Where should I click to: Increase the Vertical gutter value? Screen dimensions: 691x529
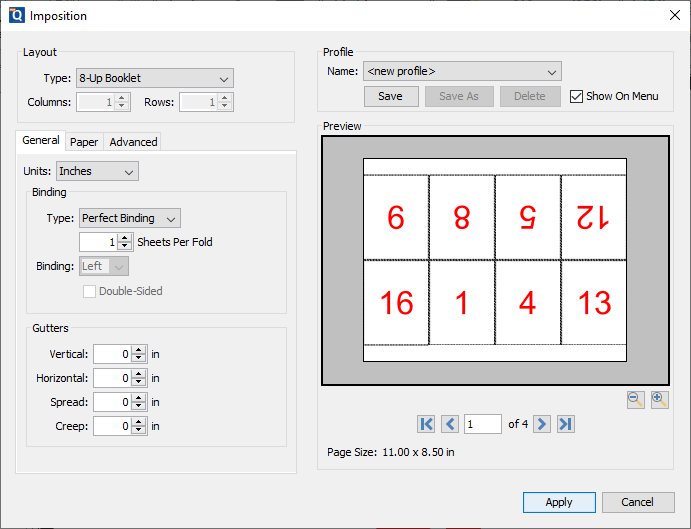click(139, 350)
